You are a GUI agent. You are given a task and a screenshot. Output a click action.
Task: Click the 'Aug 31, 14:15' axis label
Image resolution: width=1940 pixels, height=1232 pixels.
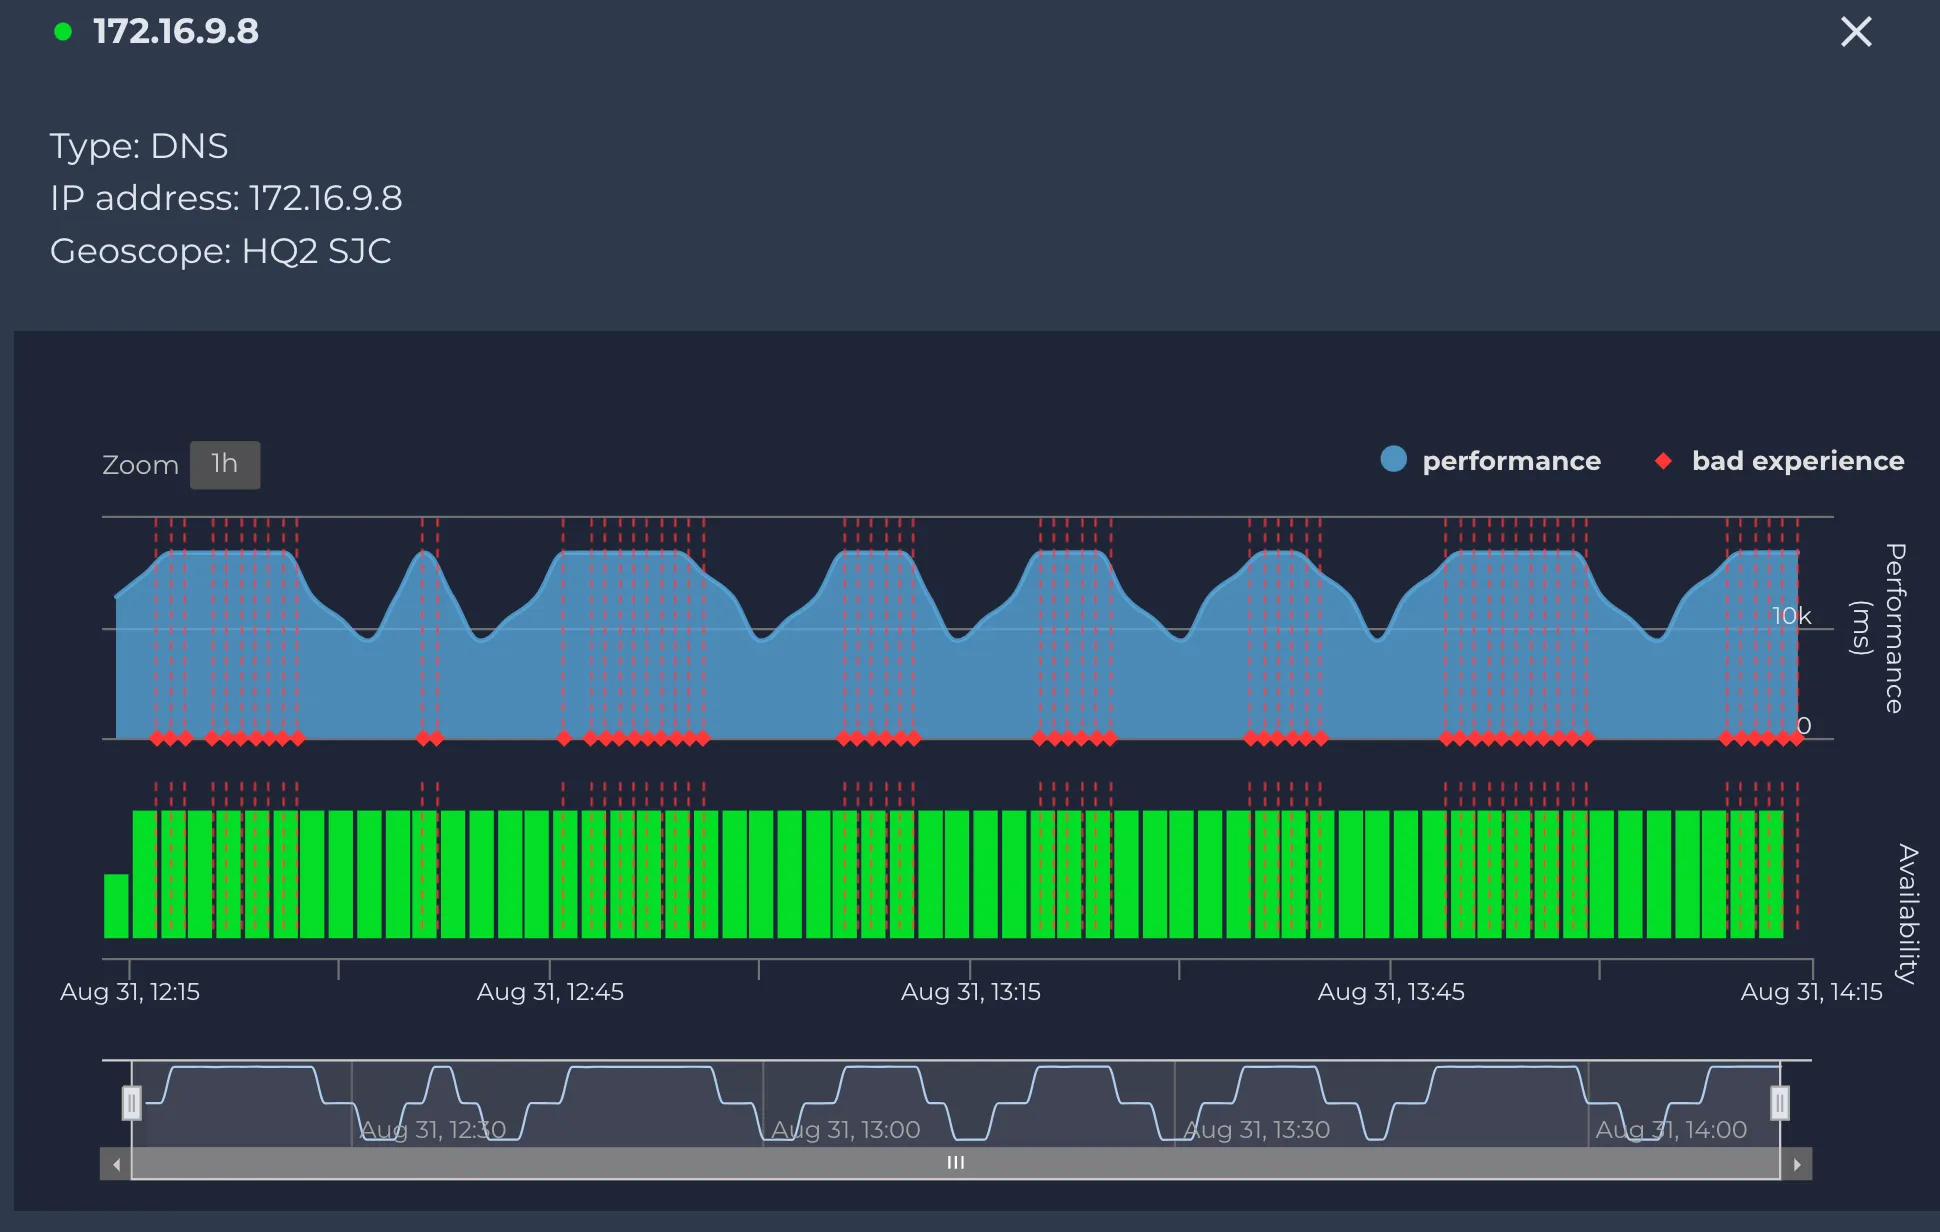click(x=1811, y=992)
